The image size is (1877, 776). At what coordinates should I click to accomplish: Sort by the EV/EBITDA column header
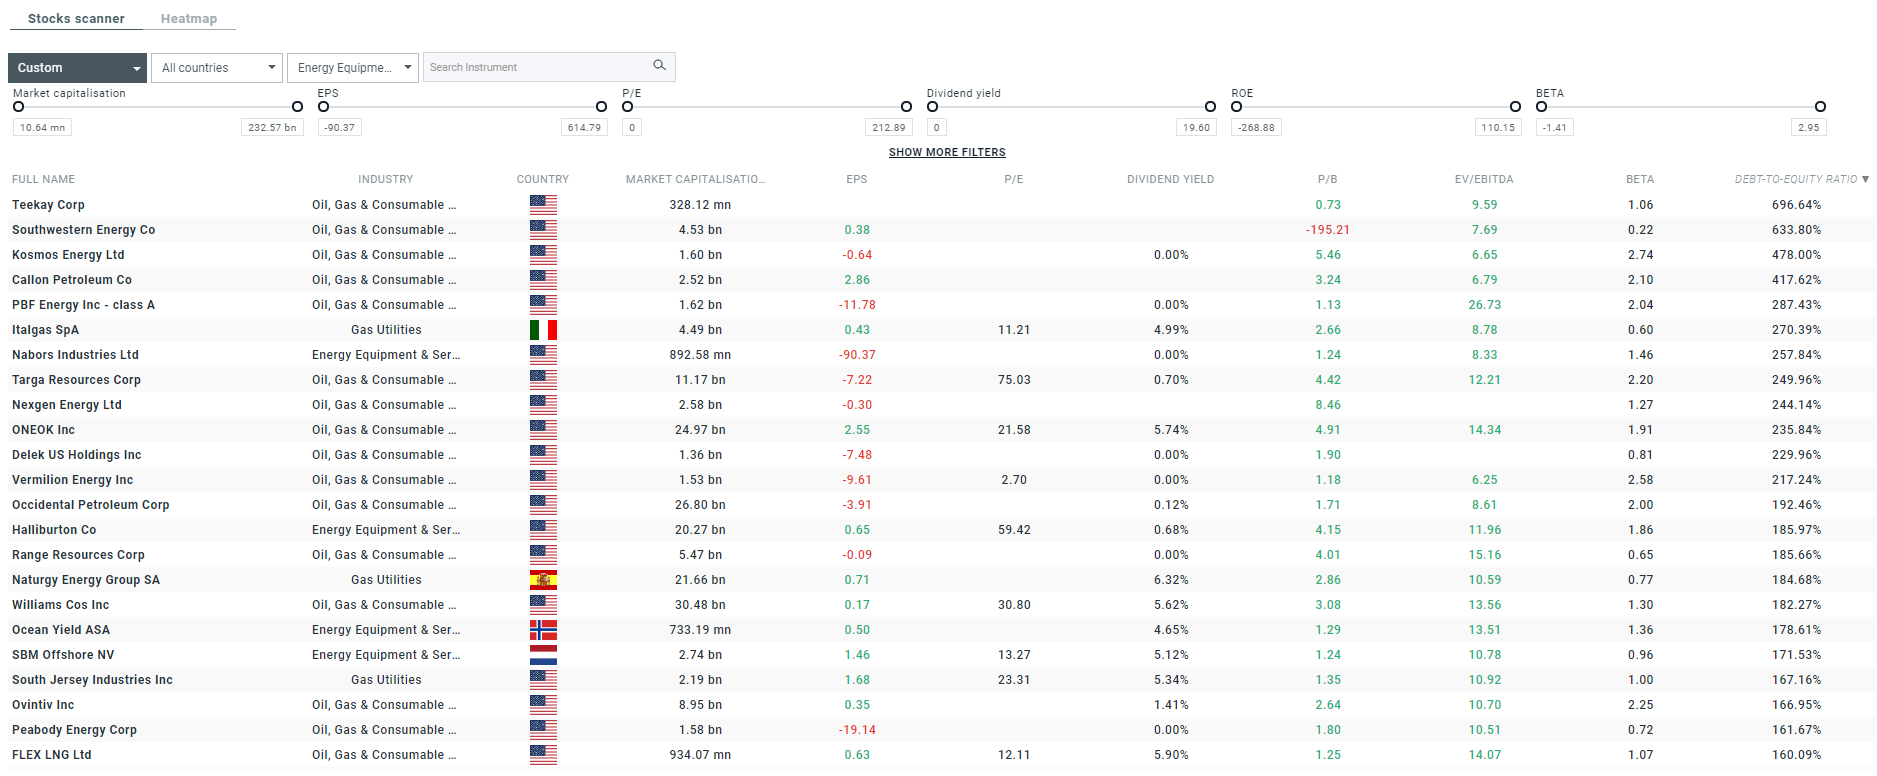(x=1484, y=180)
